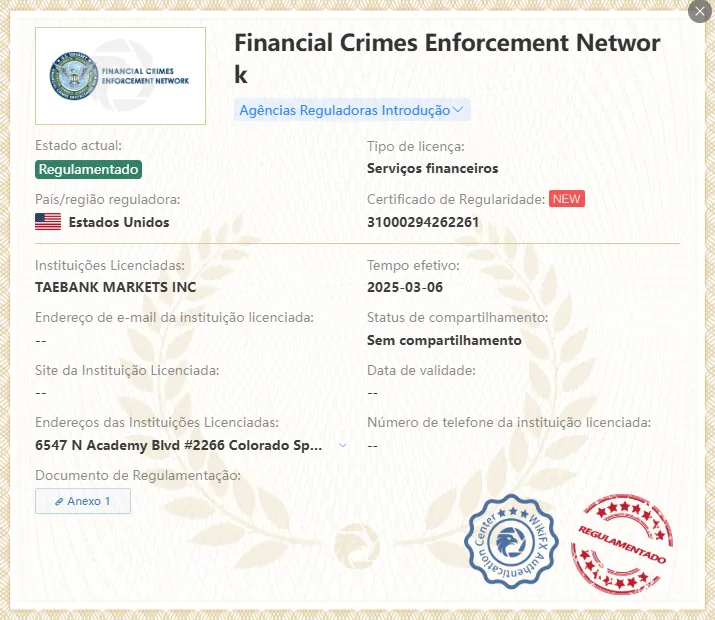Click the WikiFX Authentication Center seal
This screenshot has height=620, width=715.
click(x=511, y=541)
